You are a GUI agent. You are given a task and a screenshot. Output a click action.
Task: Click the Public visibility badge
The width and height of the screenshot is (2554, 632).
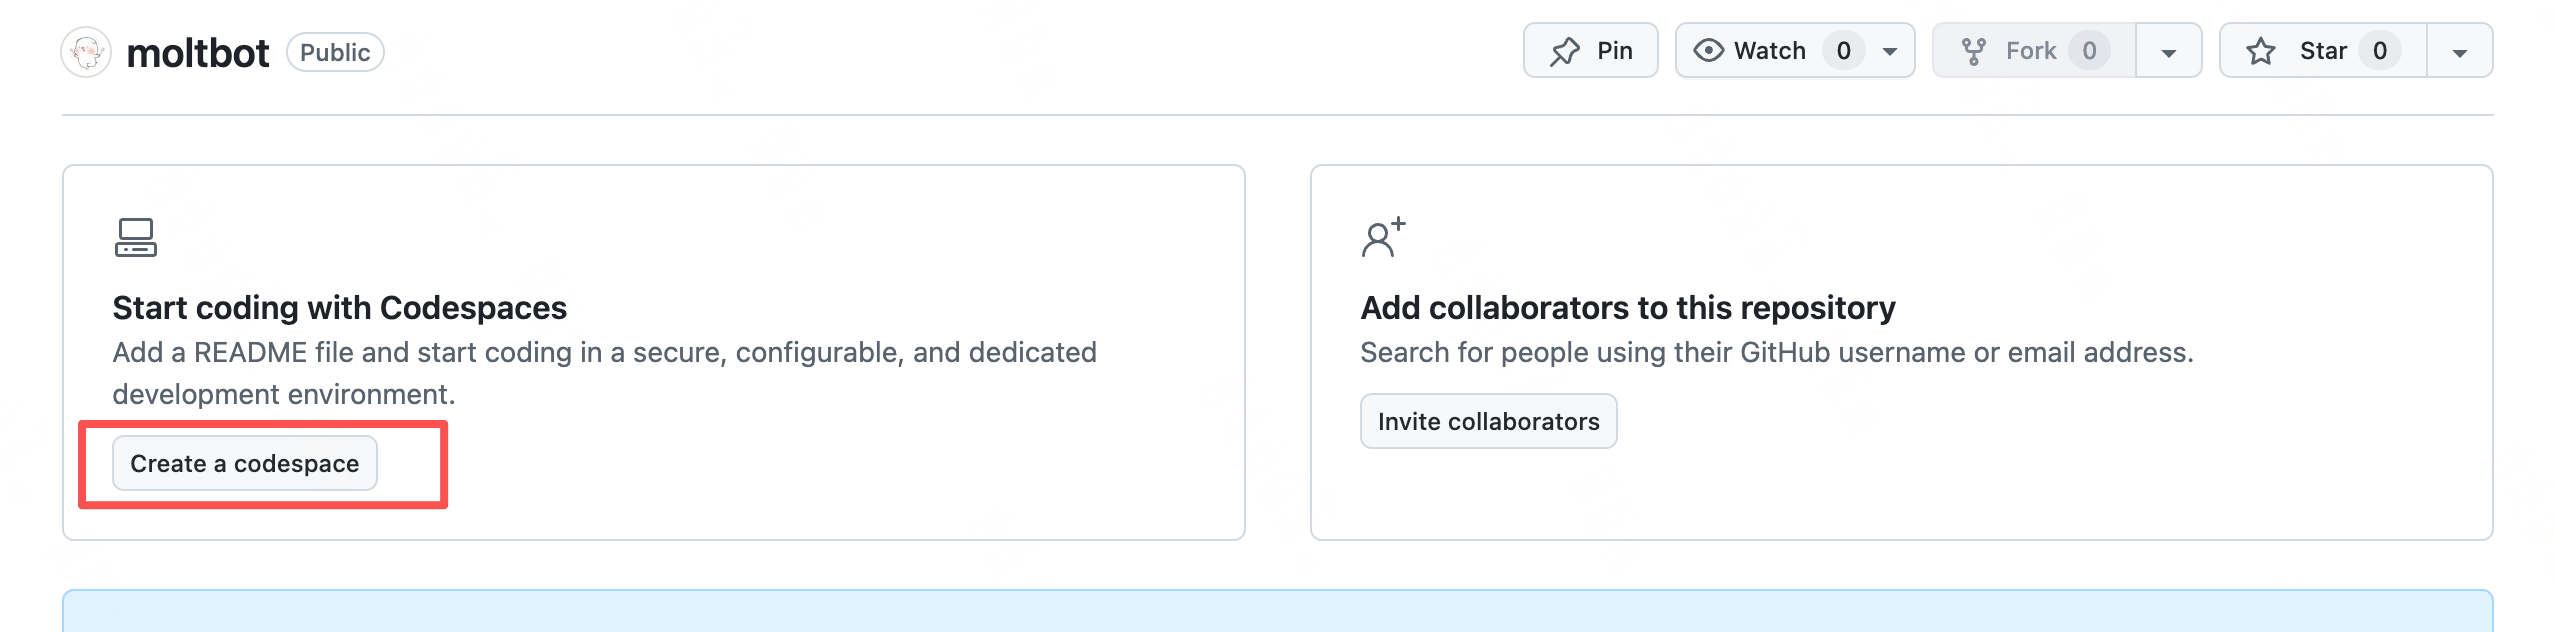pyautogui.click(x=335, y=53)
